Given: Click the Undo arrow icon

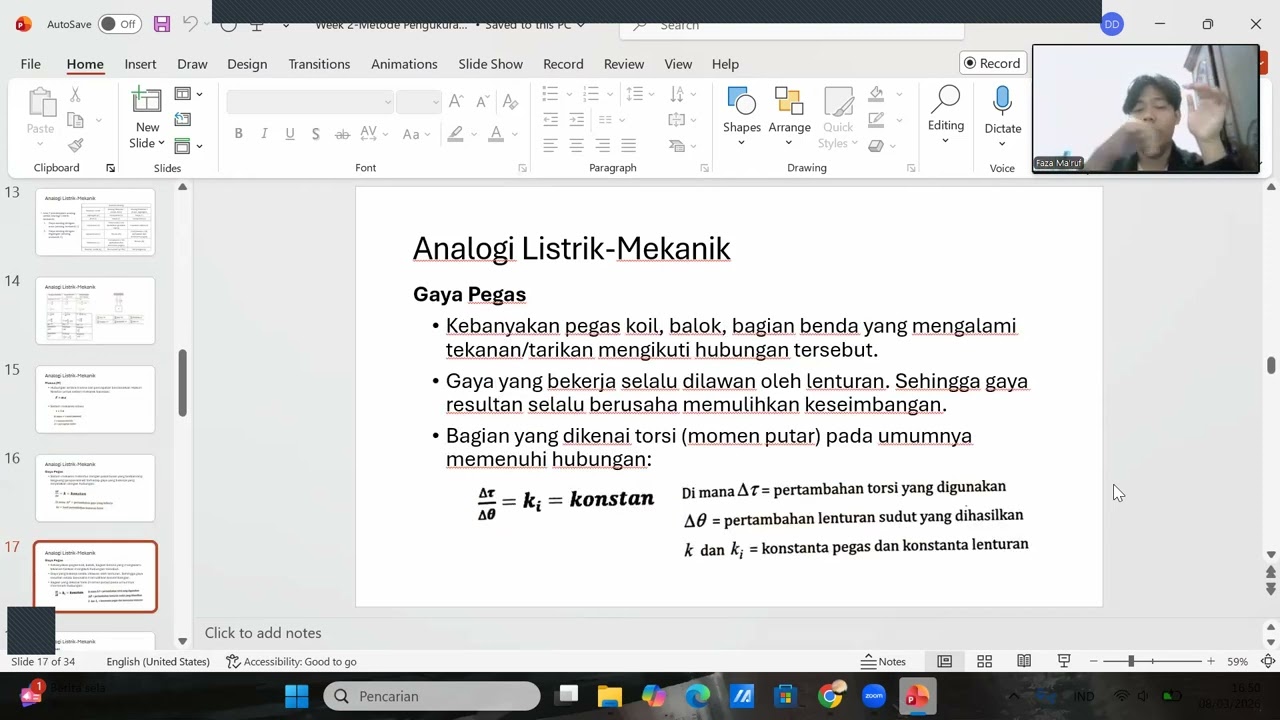Looking at the screenshot, I should tap(190, 24).
